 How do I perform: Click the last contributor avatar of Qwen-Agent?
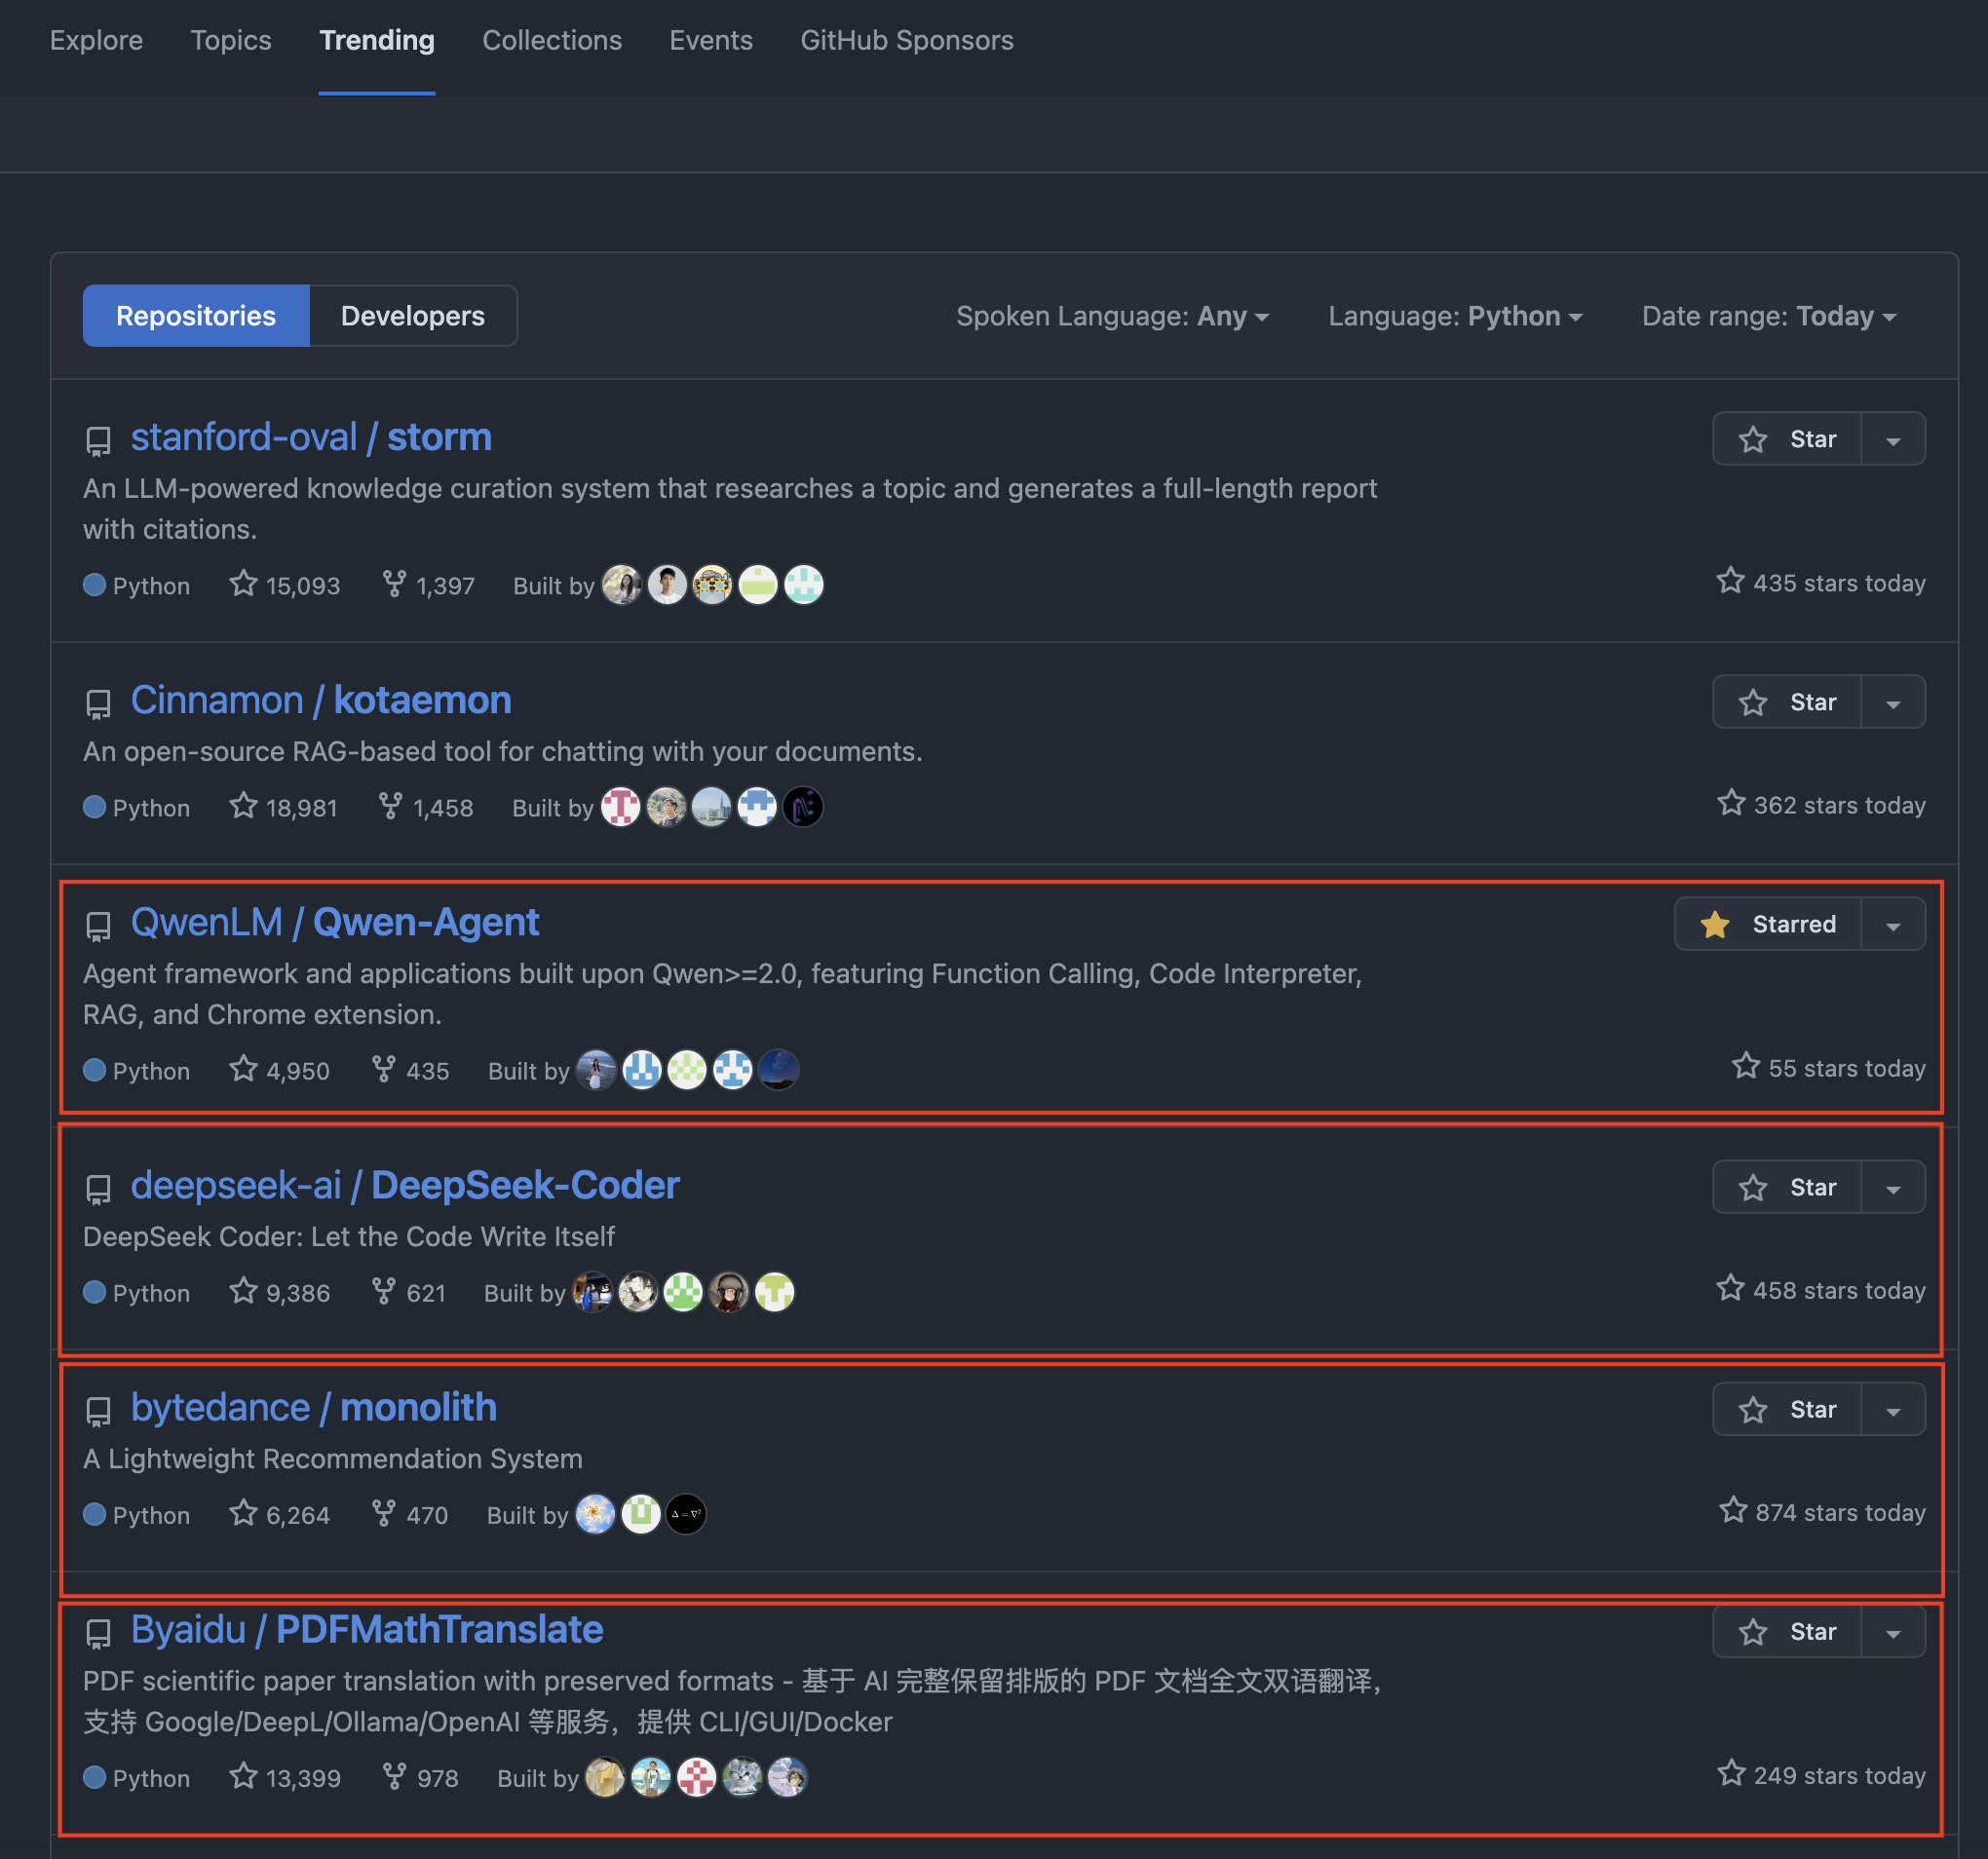click(778, 1070)
